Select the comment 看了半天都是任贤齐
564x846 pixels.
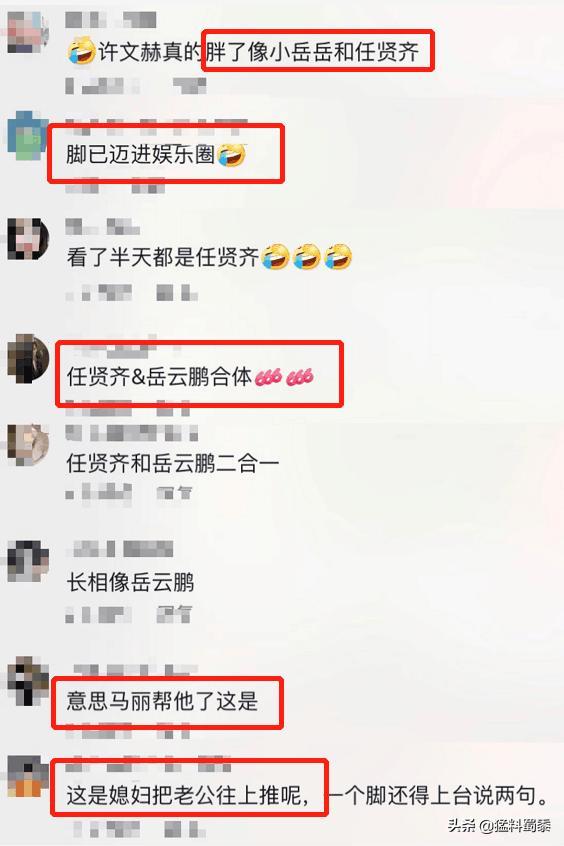[209, 257]
